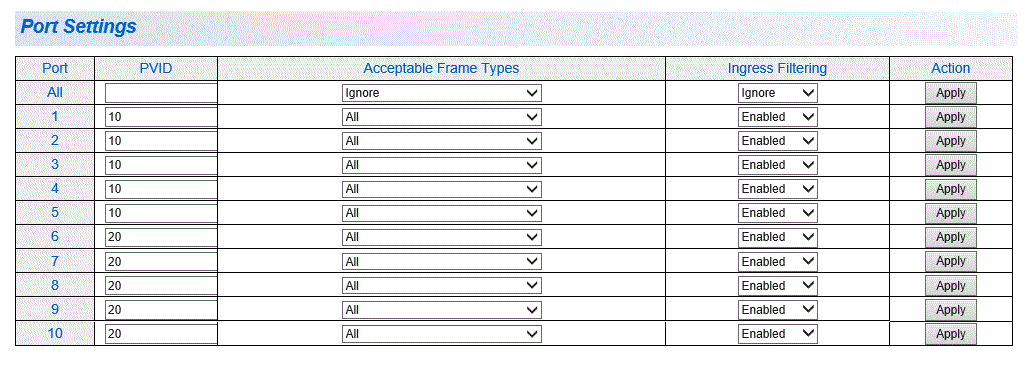Screen dimensions: 1027x367
Task: Apply settings for port 10
Action: (950, 334)
